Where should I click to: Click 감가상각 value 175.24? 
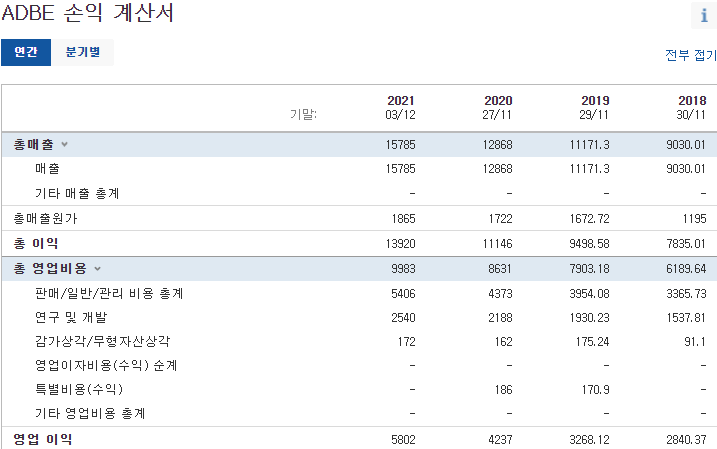(593, 342)
